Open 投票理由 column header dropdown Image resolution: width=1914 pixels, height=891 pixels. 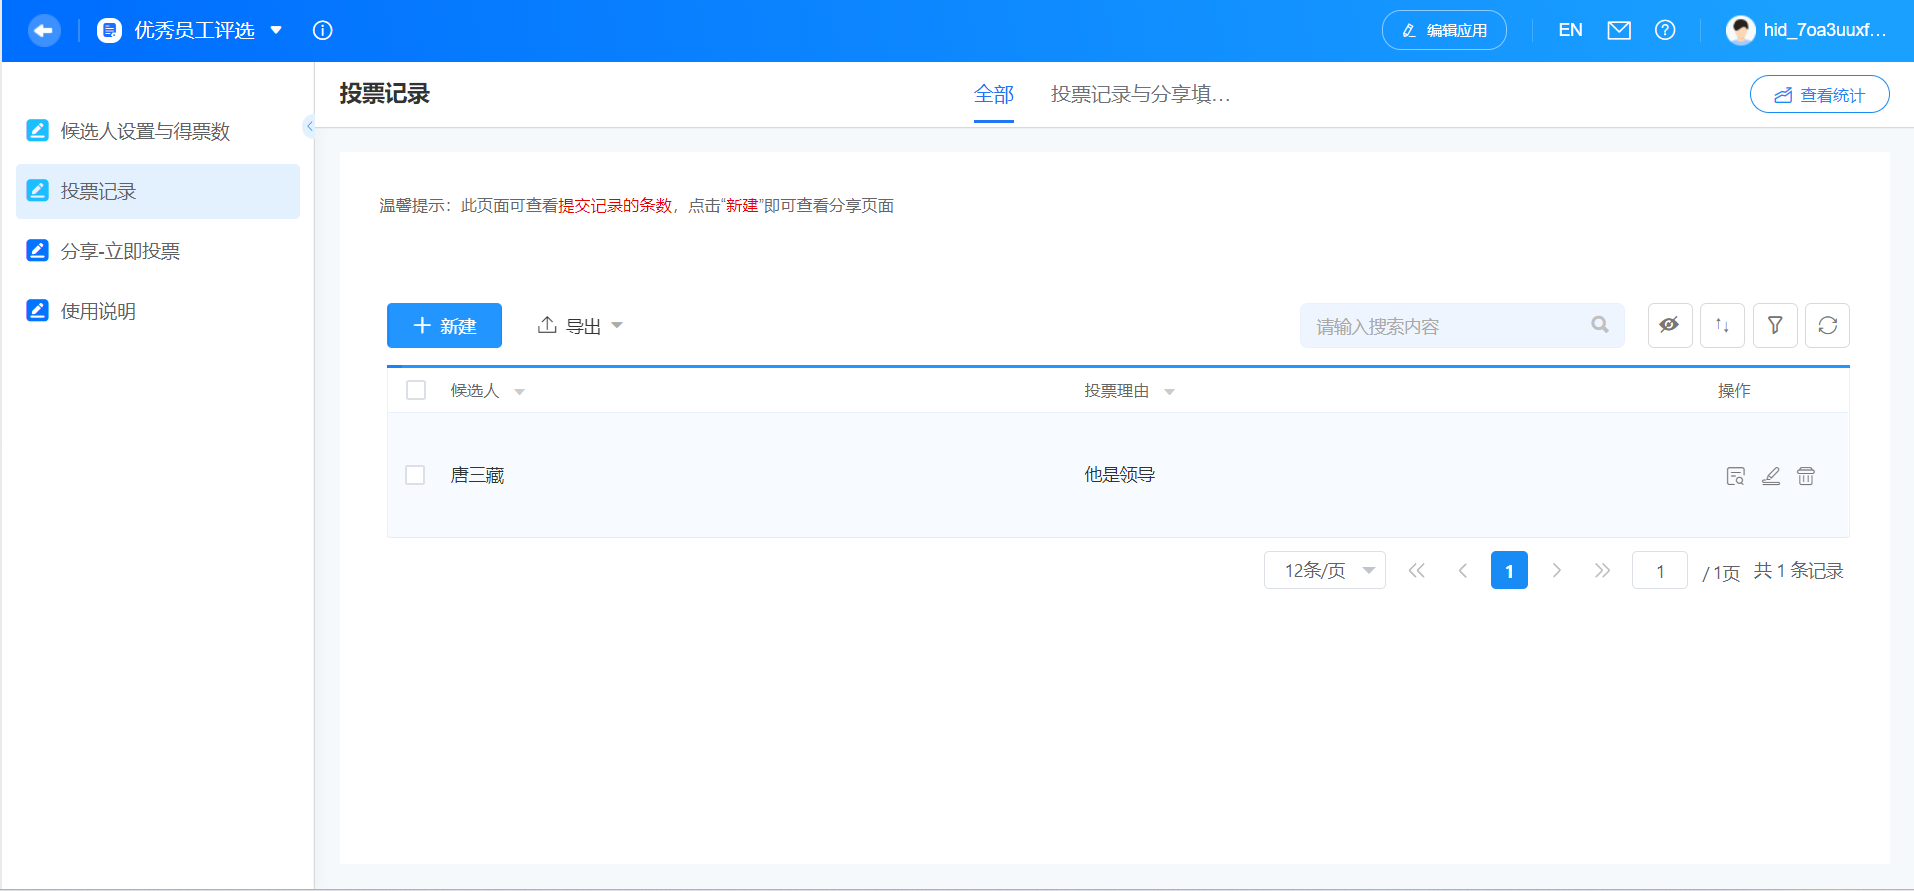click(x=1169, y=392)
